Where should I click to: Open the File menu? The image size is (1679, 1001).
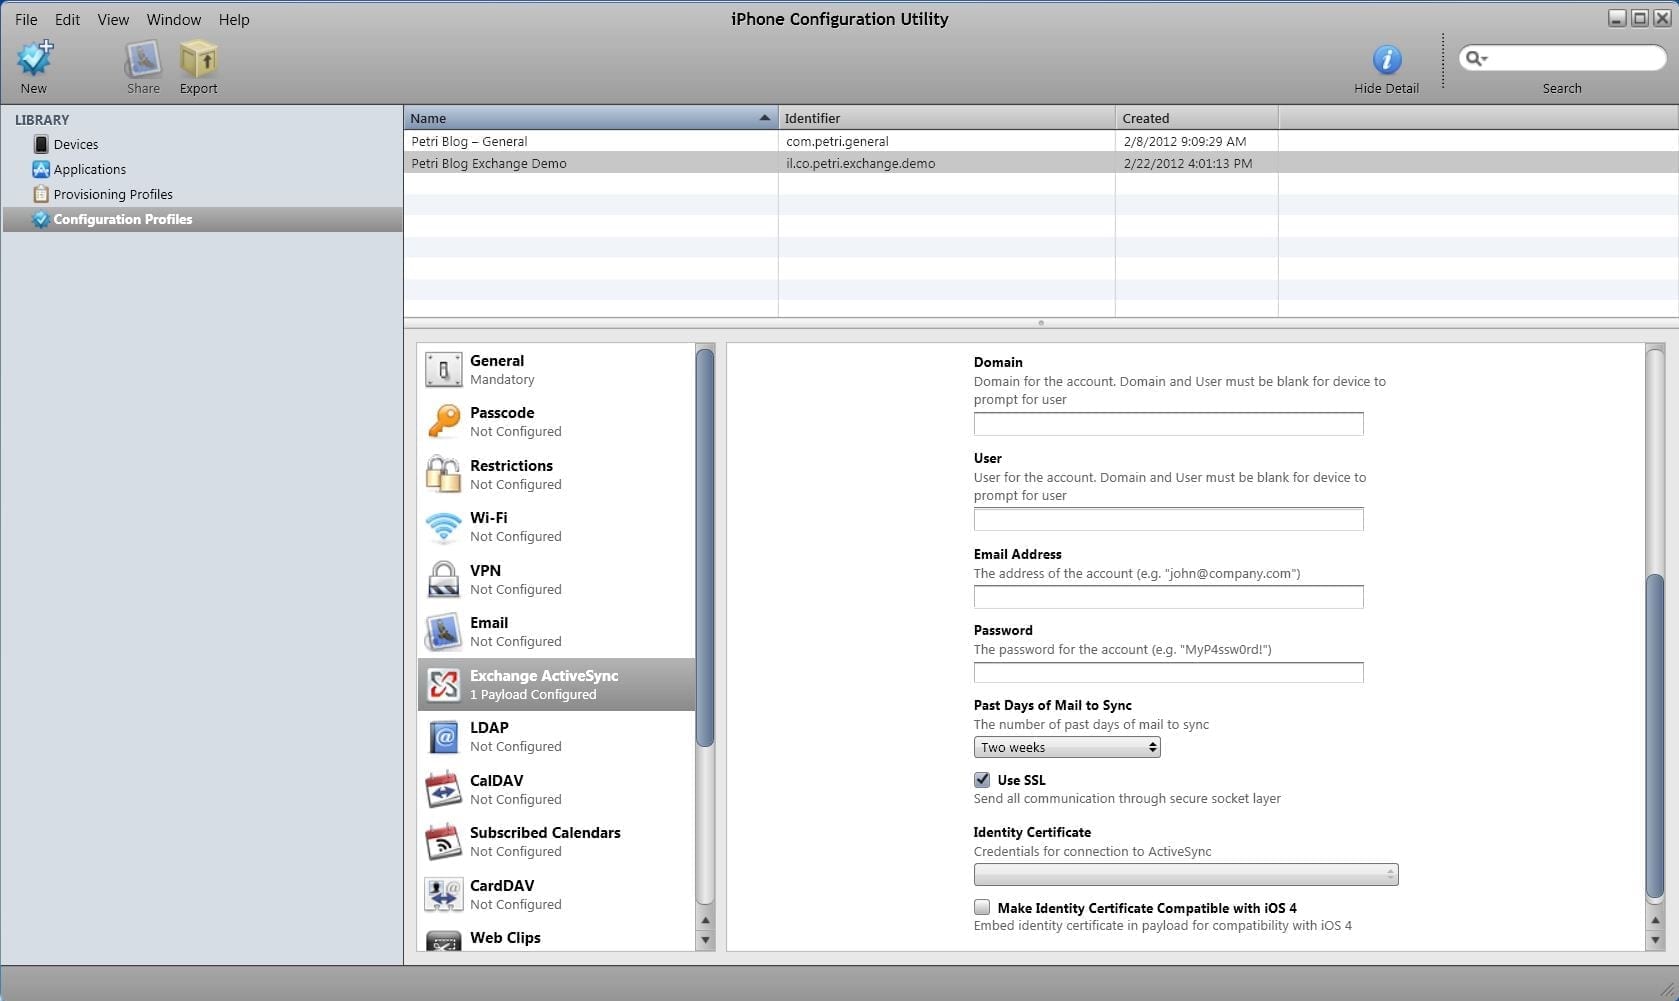pyautogui.click(x=26, y=19)
